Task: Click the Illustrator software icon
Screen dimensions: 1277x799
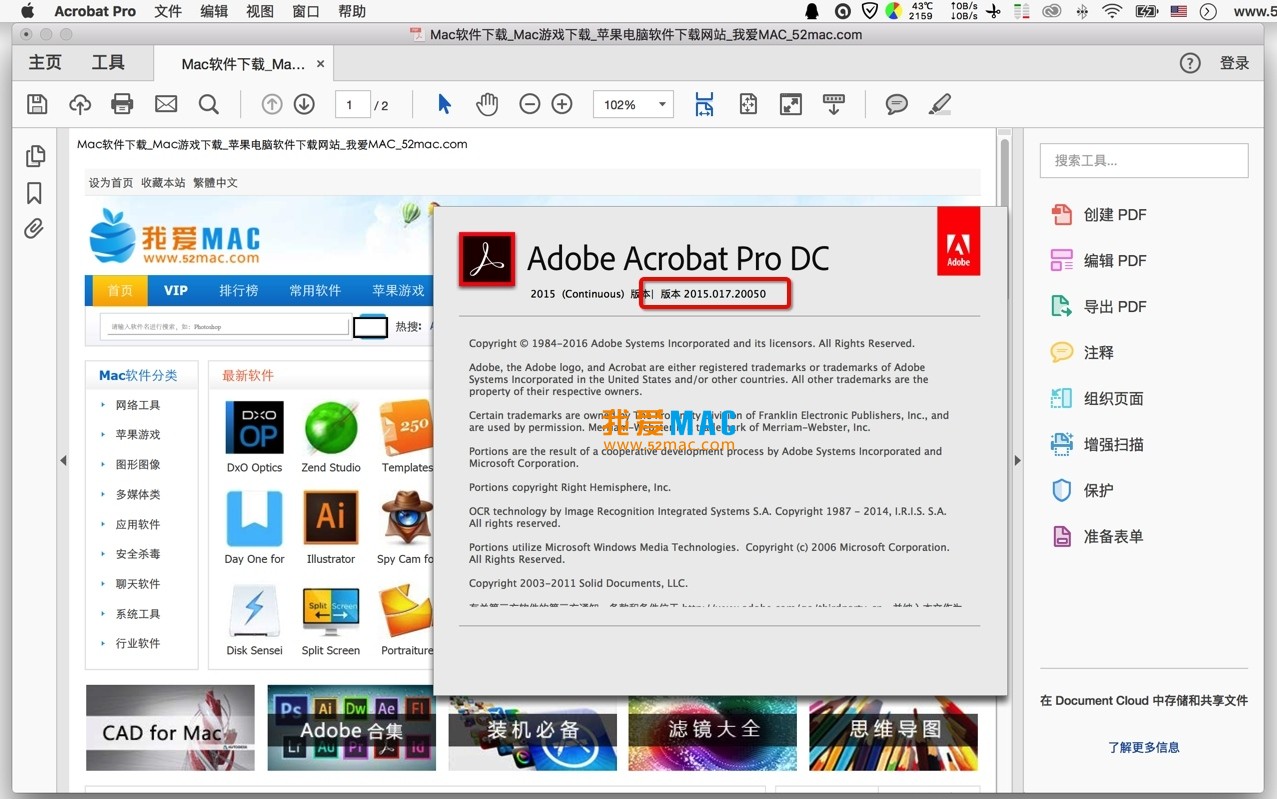Action: click(x=331, y=517)
